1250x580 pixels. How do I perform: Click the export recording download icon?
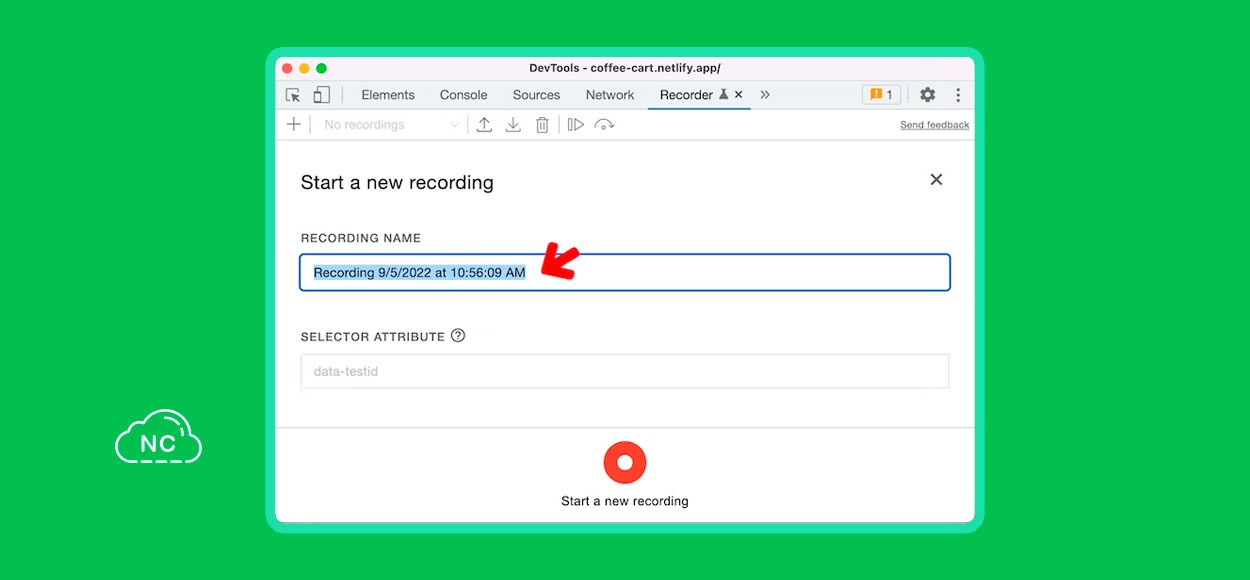tap(513, 124)
